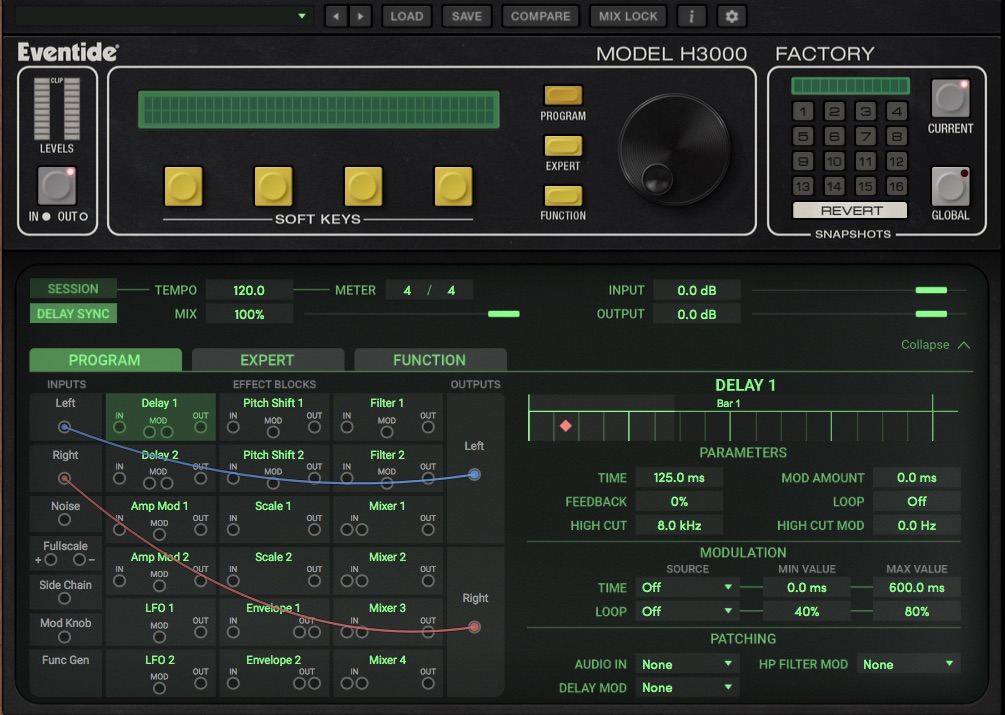Click the Mod Knob input jack
The height and width of the screenshot is (715, 1005).
(x=64, y=637)
